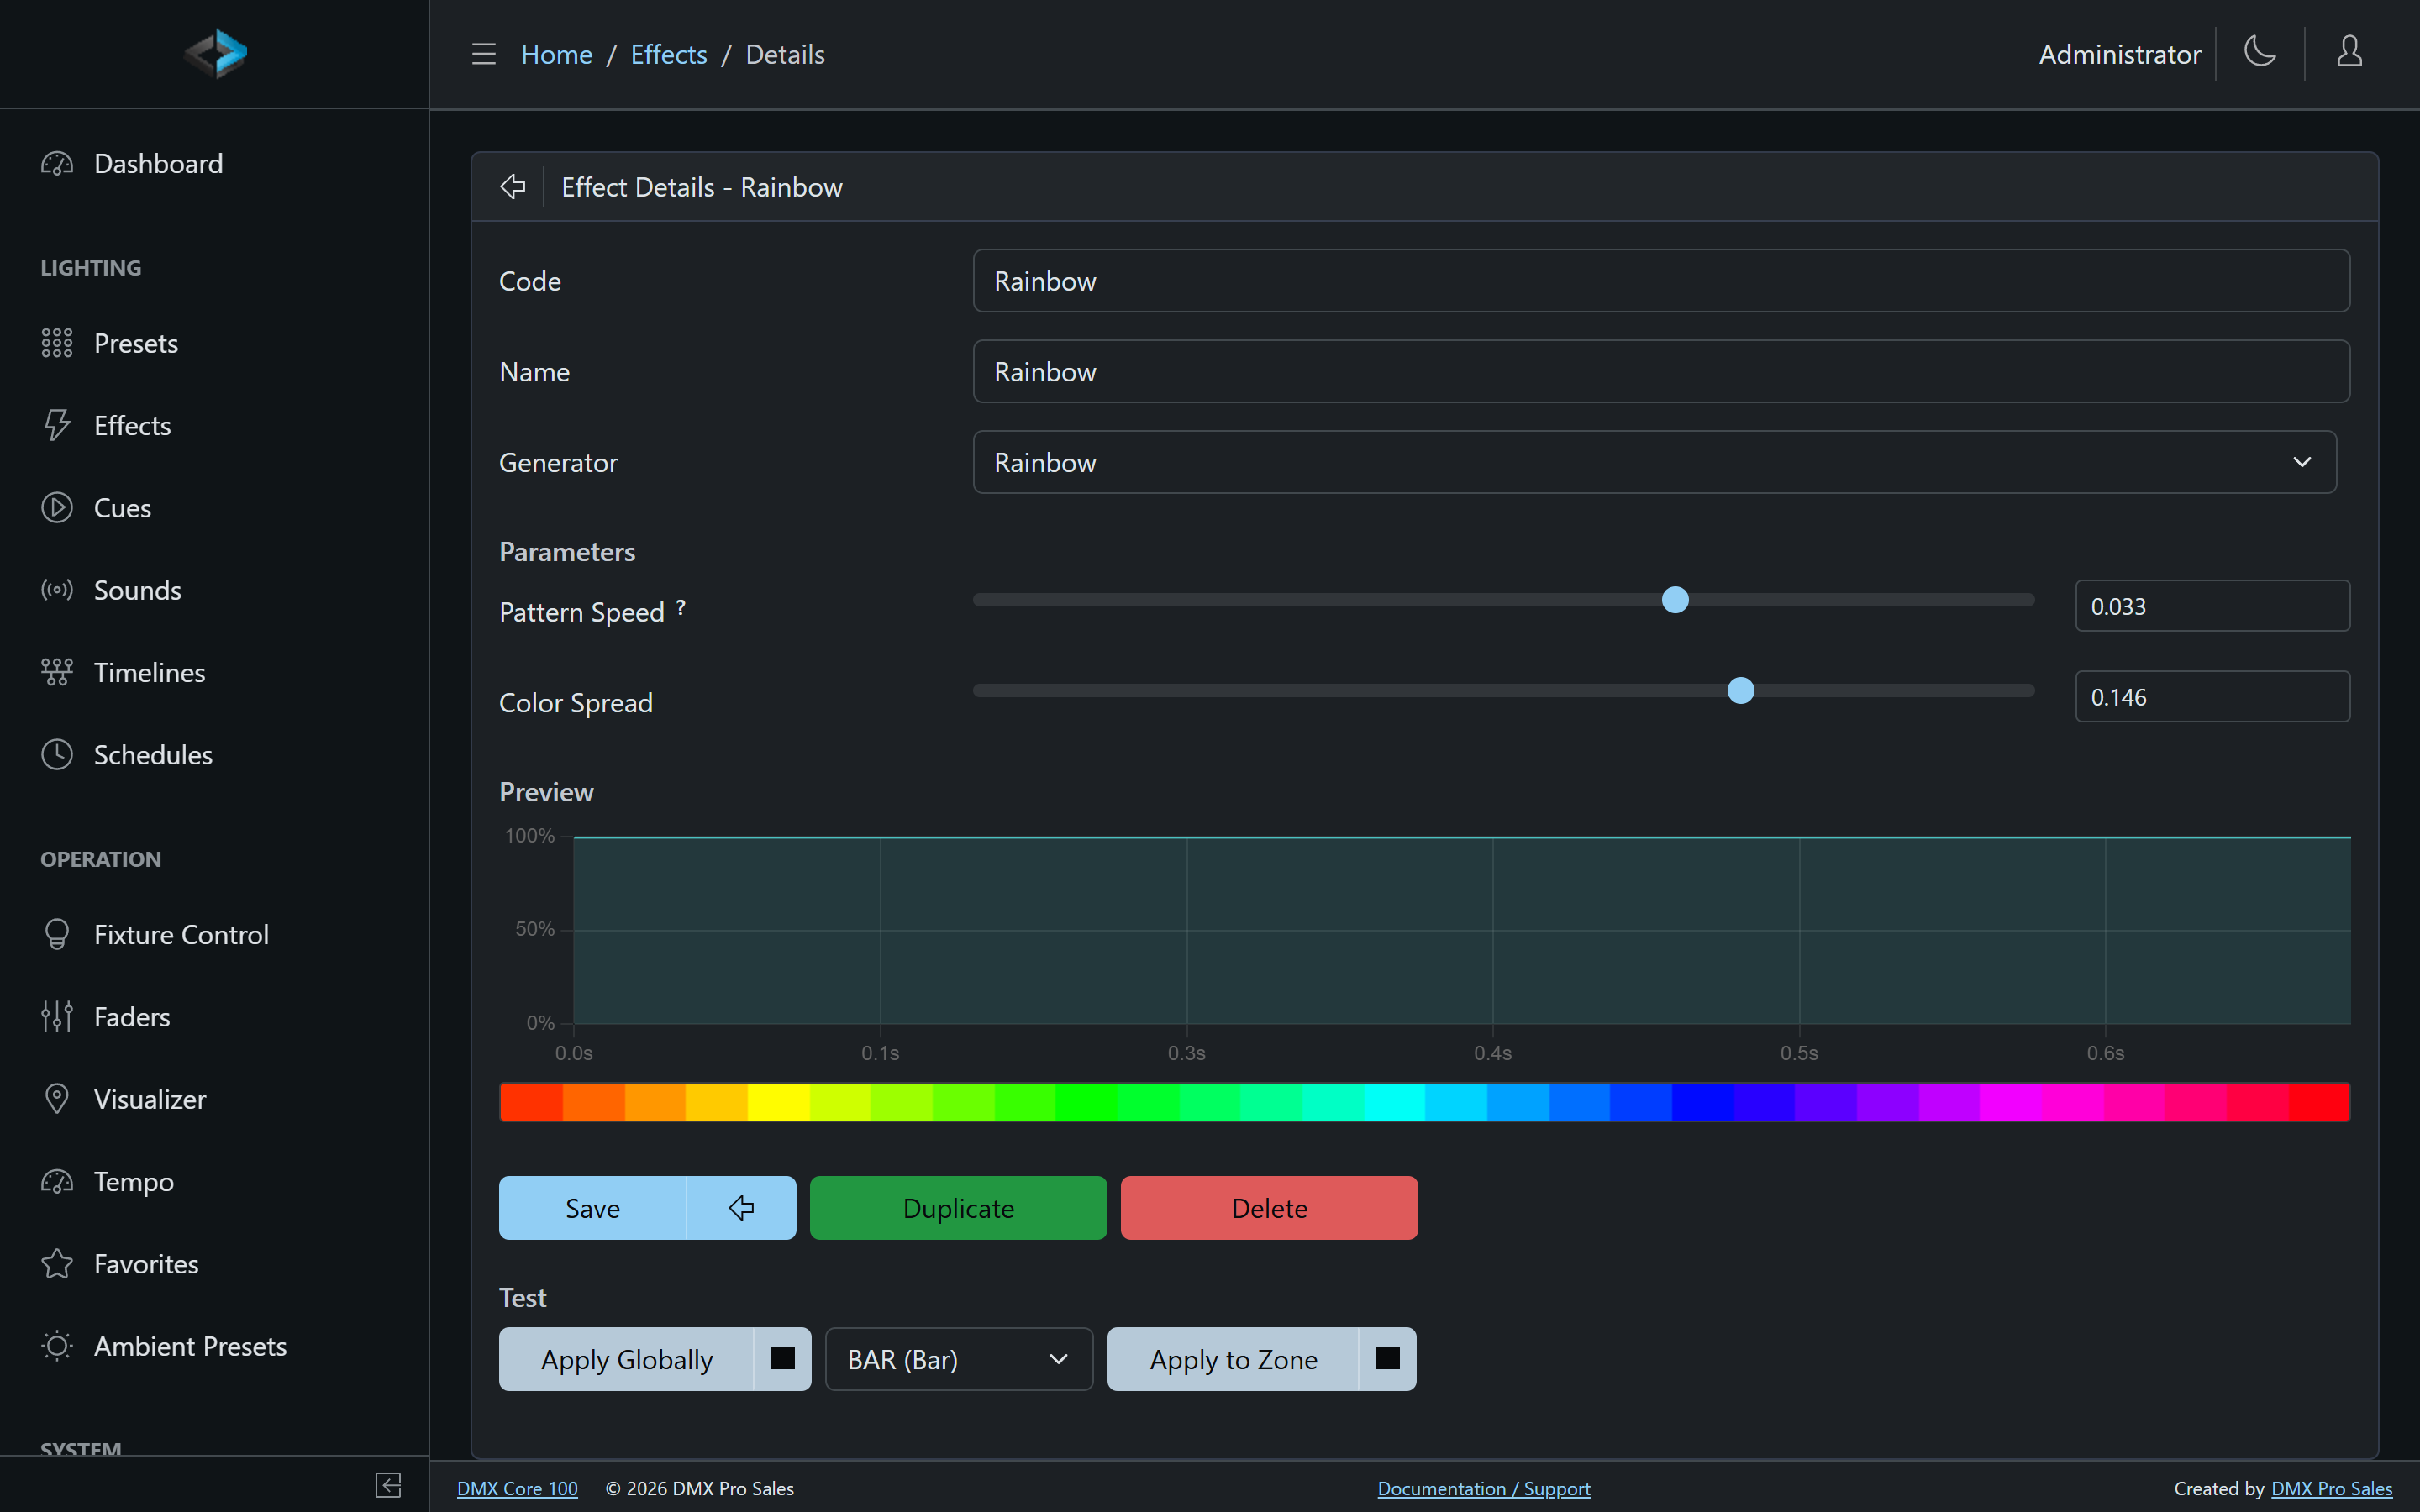Click the Delete button
2420x1512 pixels.
(x=1269, y=1208)
